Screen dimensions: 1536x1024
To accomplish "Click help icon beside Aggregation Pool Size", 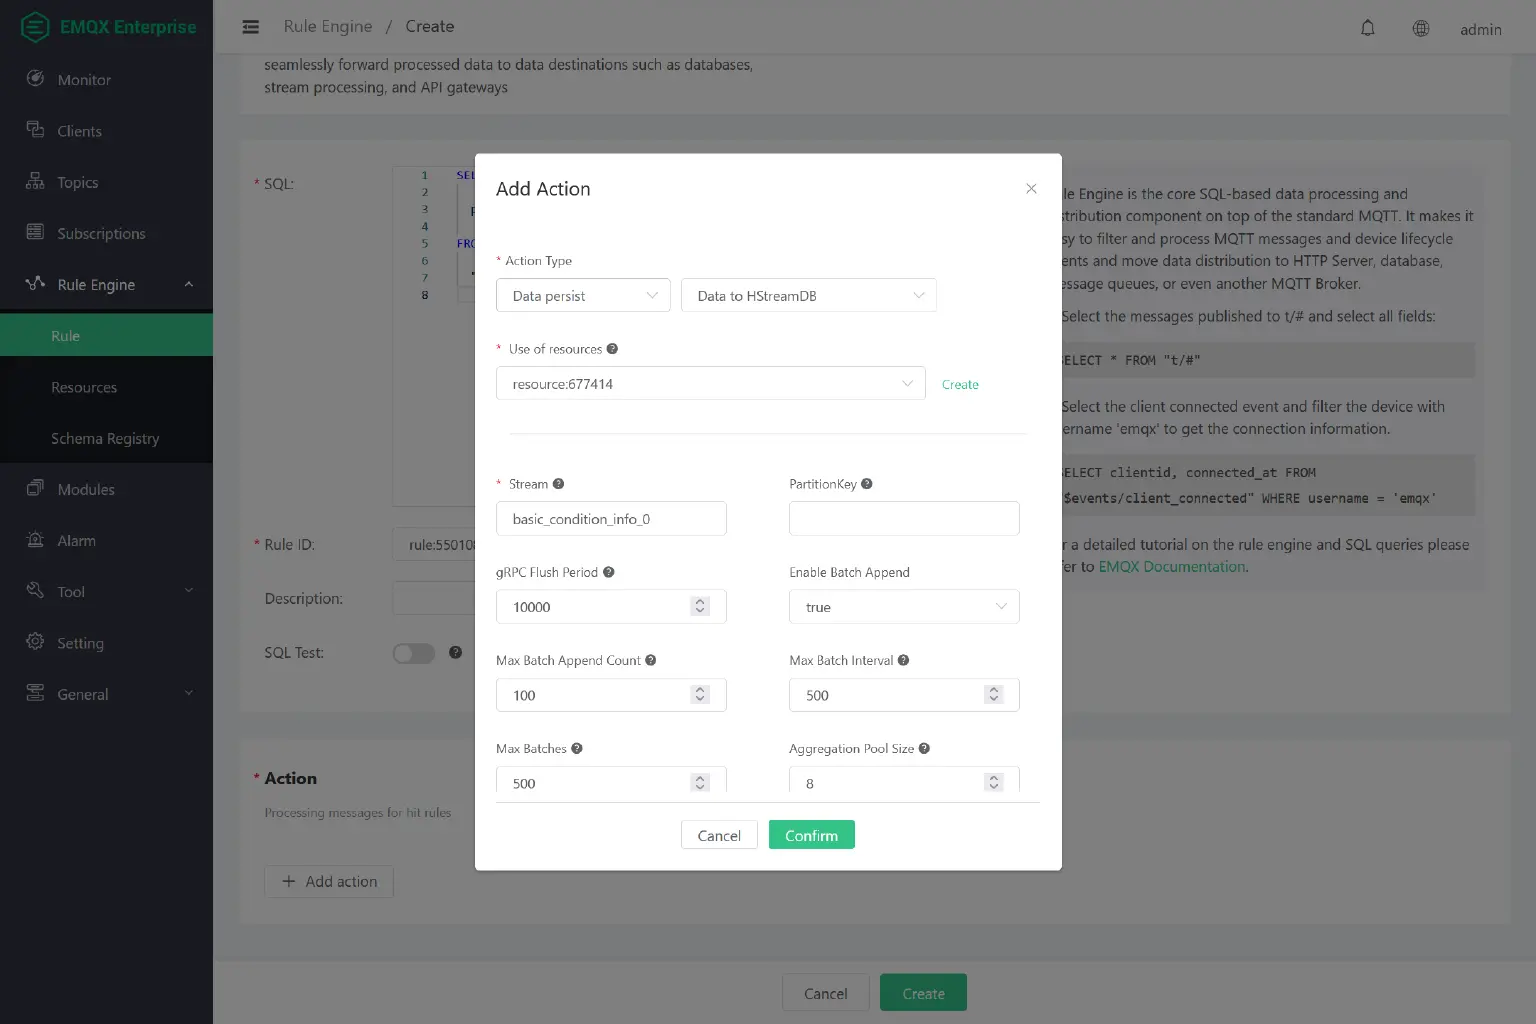I will pyautogui.click(x=924, y=748).
